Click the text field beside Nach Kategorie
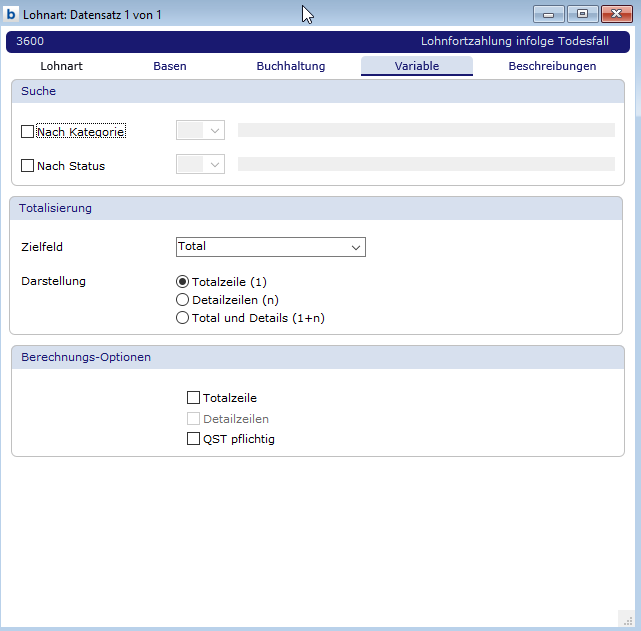The height and width of the screenshot is (631, 641). 426,130
